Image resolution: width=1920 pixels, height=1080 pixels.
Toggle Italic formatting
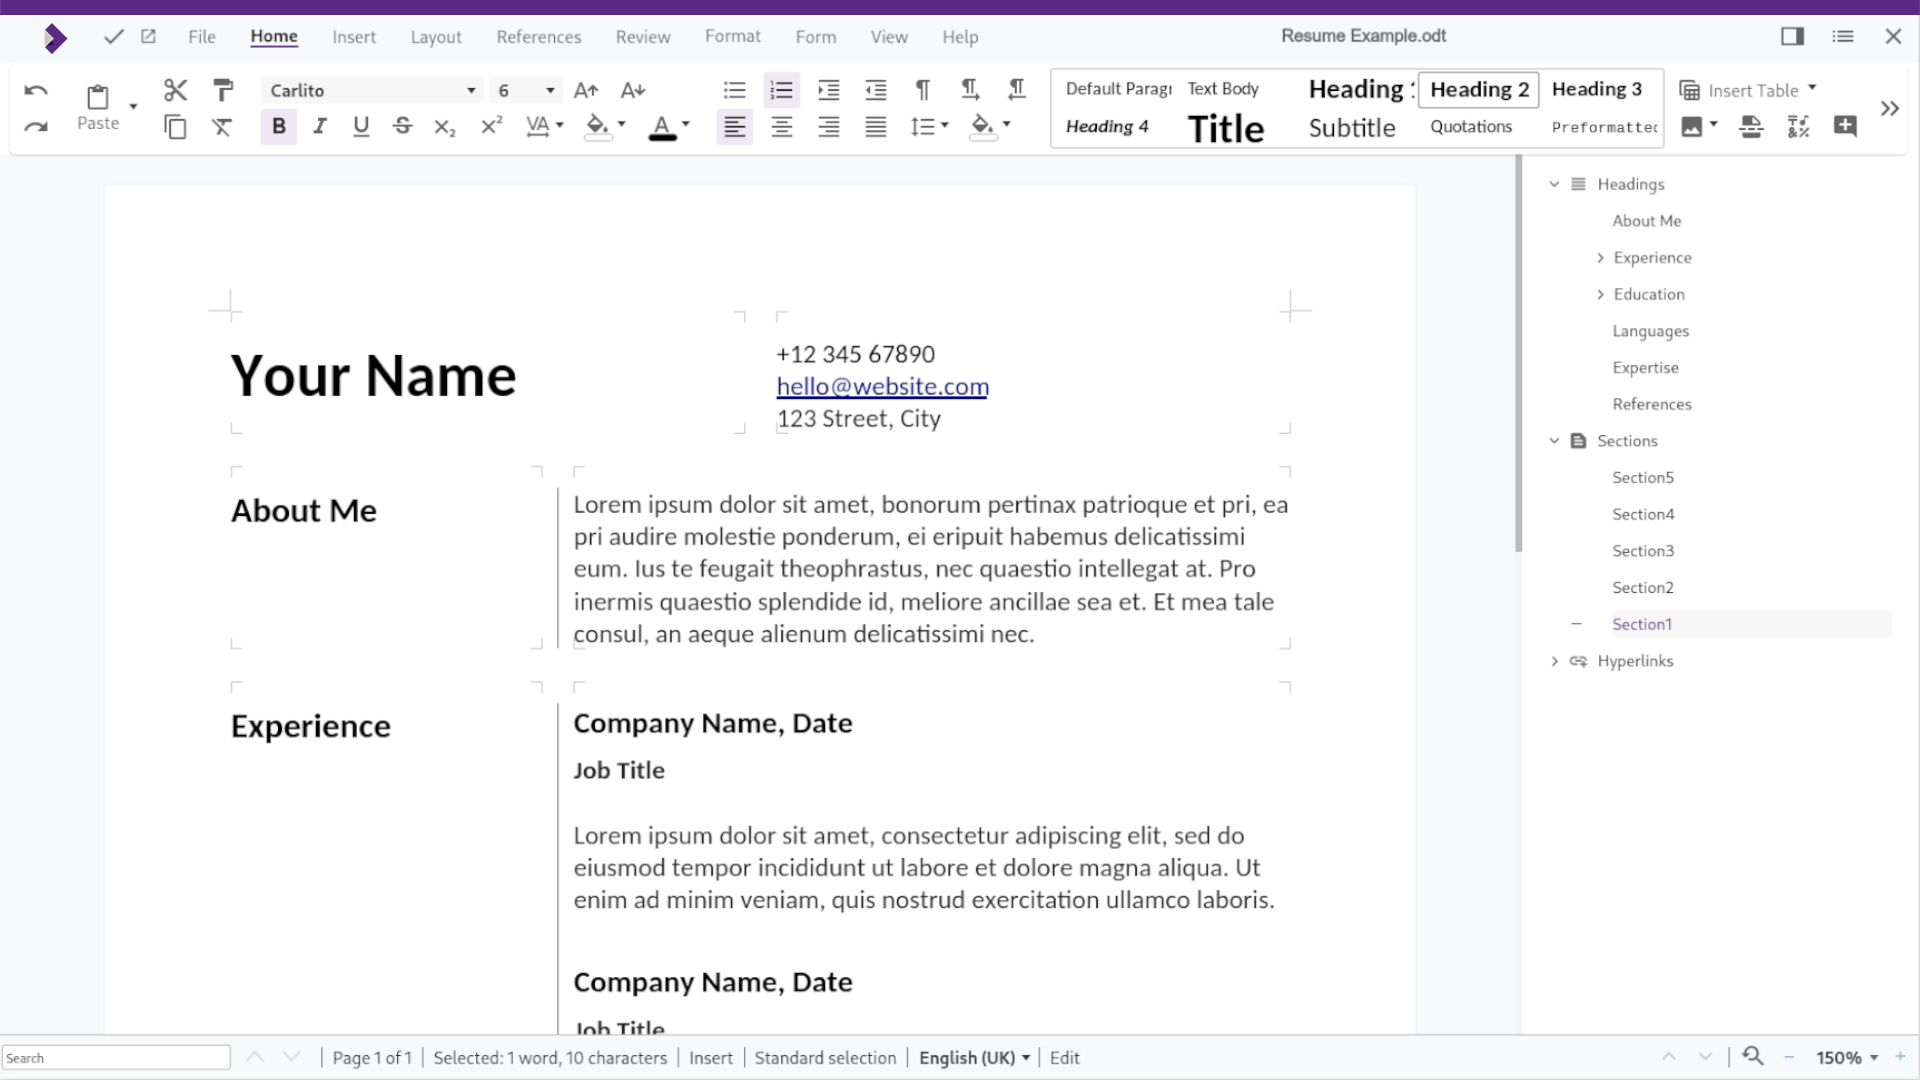[320, 126]
